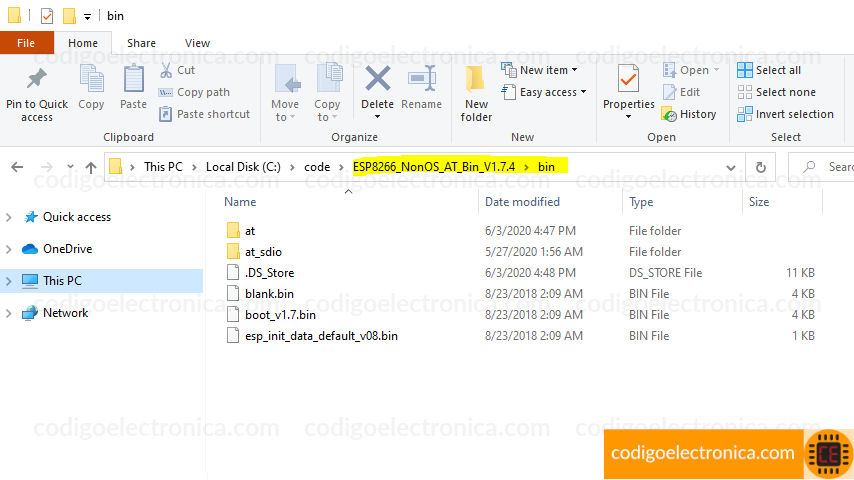Show file History
854x480 pixels.
click(689, 114)
